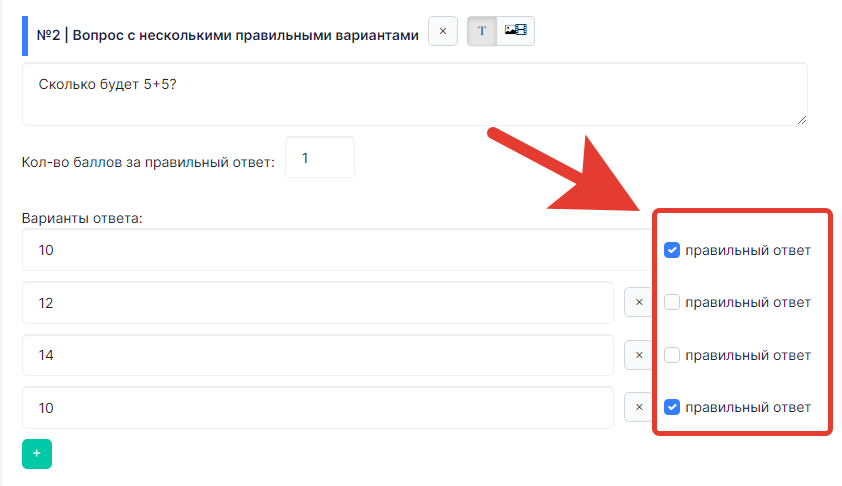Click the label 'Кол-во баллов за правильный ответ:'

(148, 162)
